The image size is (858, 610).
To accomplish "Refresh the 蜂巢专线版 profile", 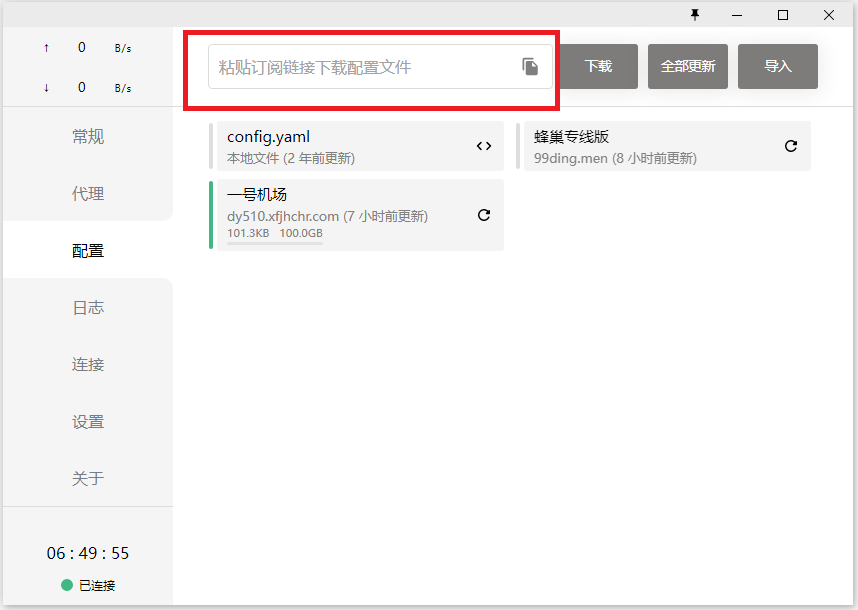I will tap(791, 146).
